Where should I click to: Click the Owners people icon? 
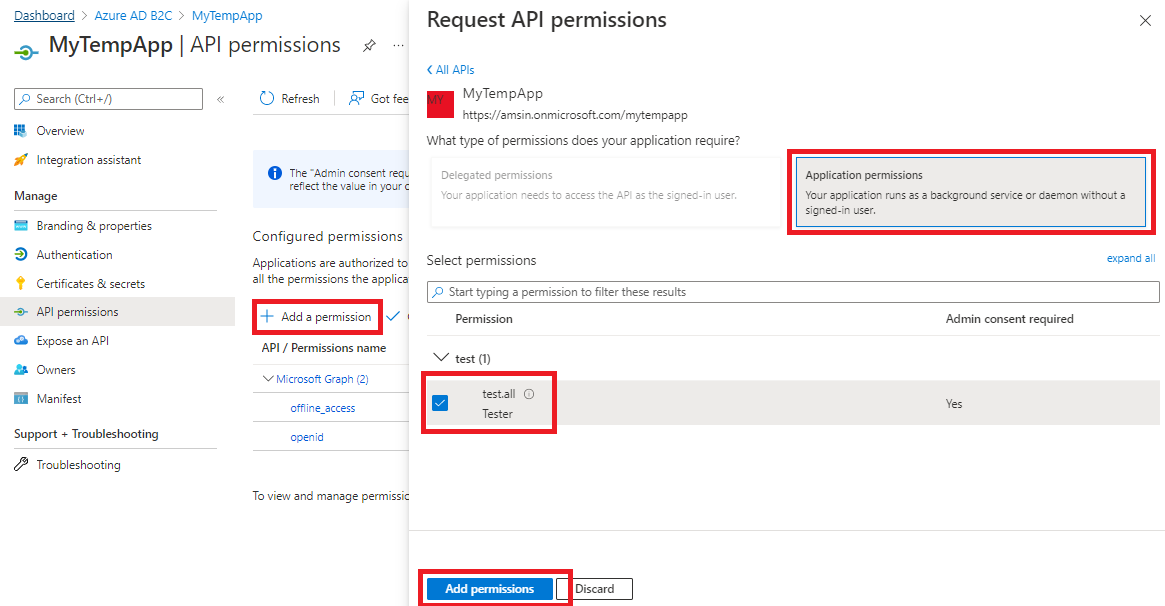[x=20, y=370]
